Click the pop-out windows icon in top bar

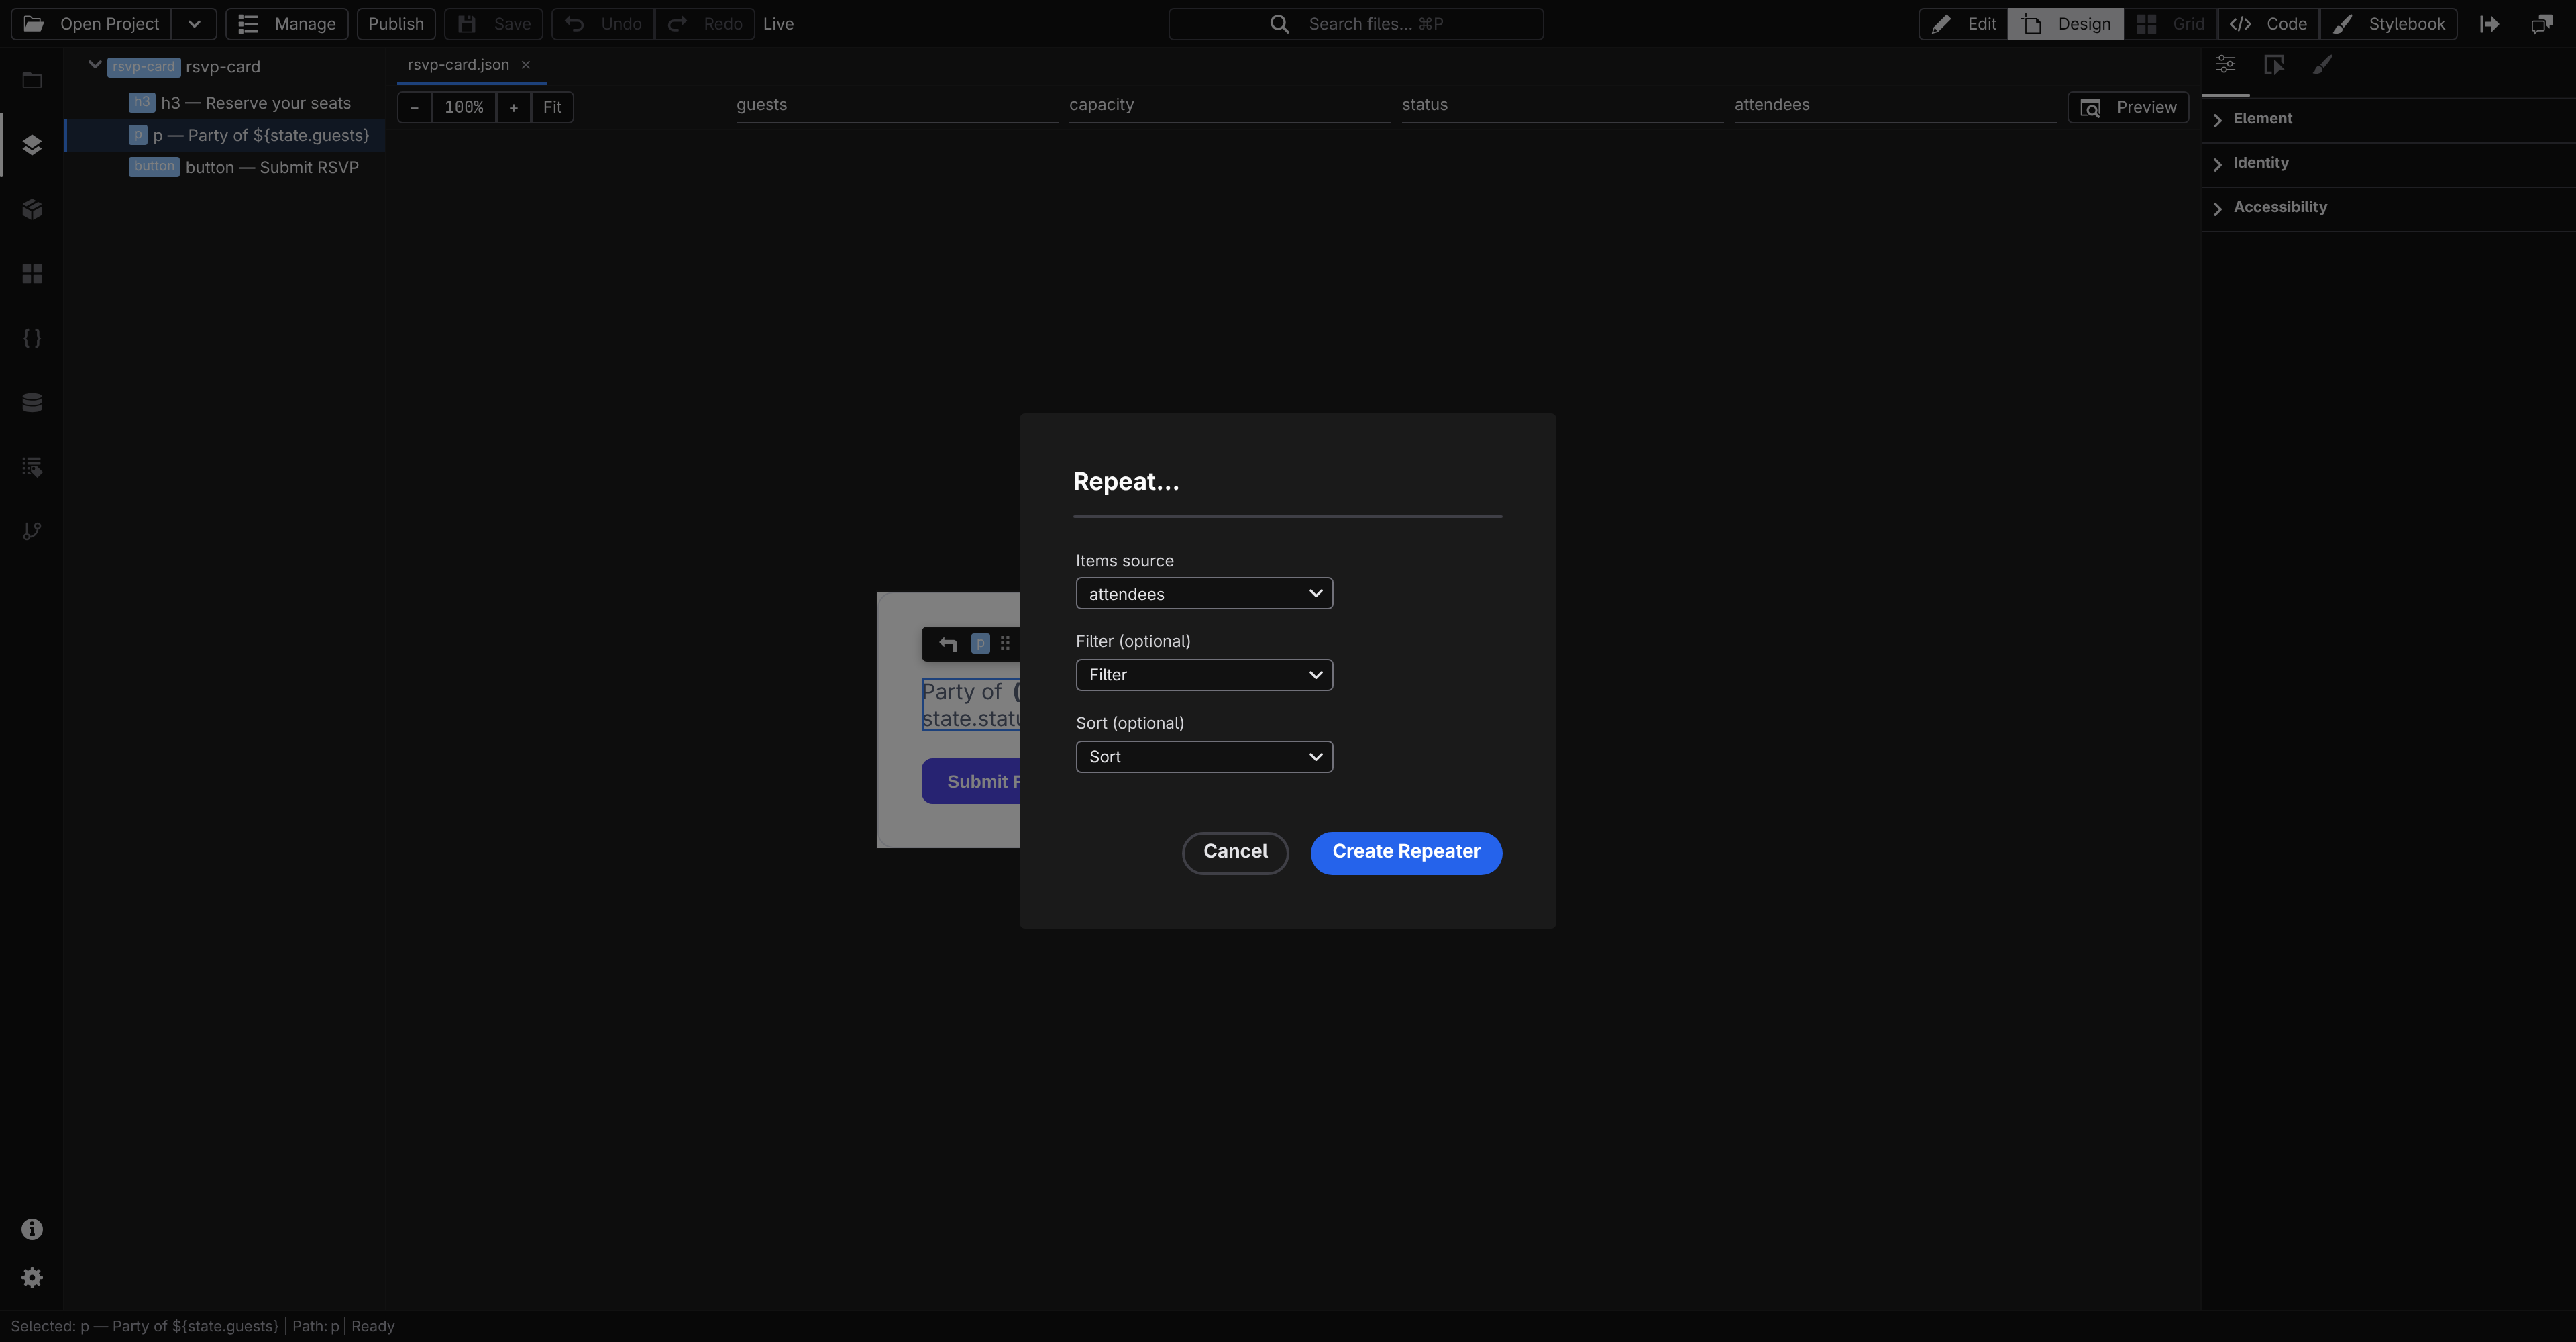(2541, 24)
